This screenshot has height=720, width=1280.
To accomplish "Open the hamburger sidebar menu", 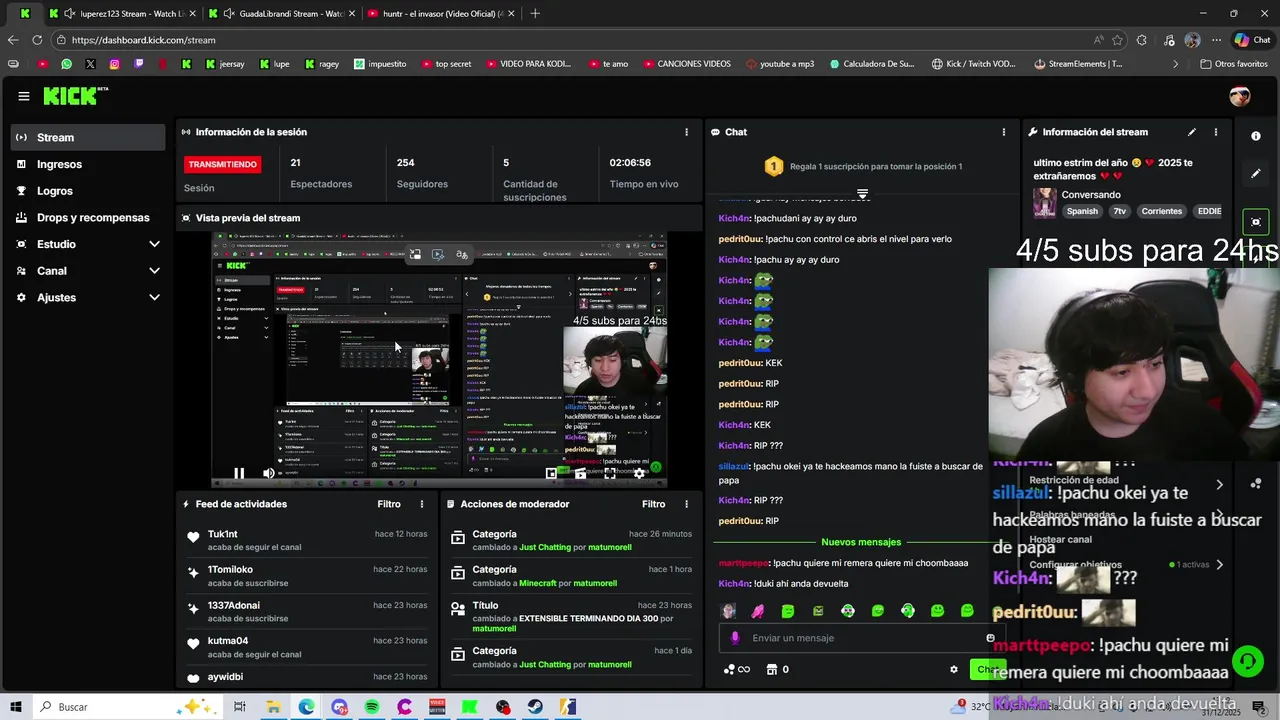I will (x=23, y=96).
